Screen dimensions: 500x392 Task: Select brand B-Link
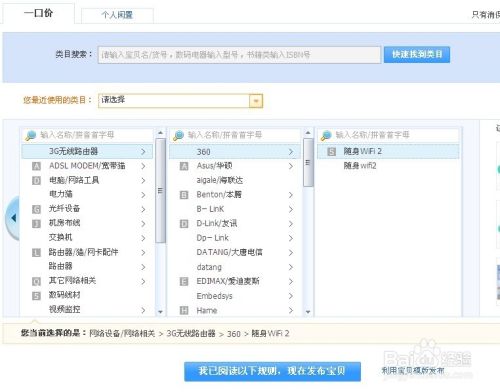tap(235, 209)
